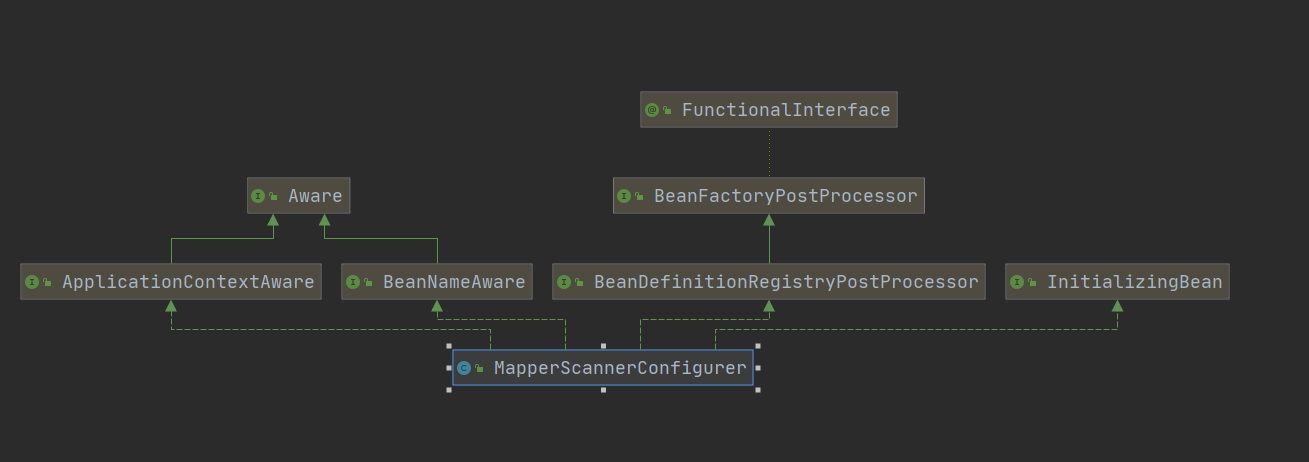Click the visibility lock icon beside BeanFactoryPostProcessor
The height and width of the screenshot is (462, 1309).
pos(640,196)
